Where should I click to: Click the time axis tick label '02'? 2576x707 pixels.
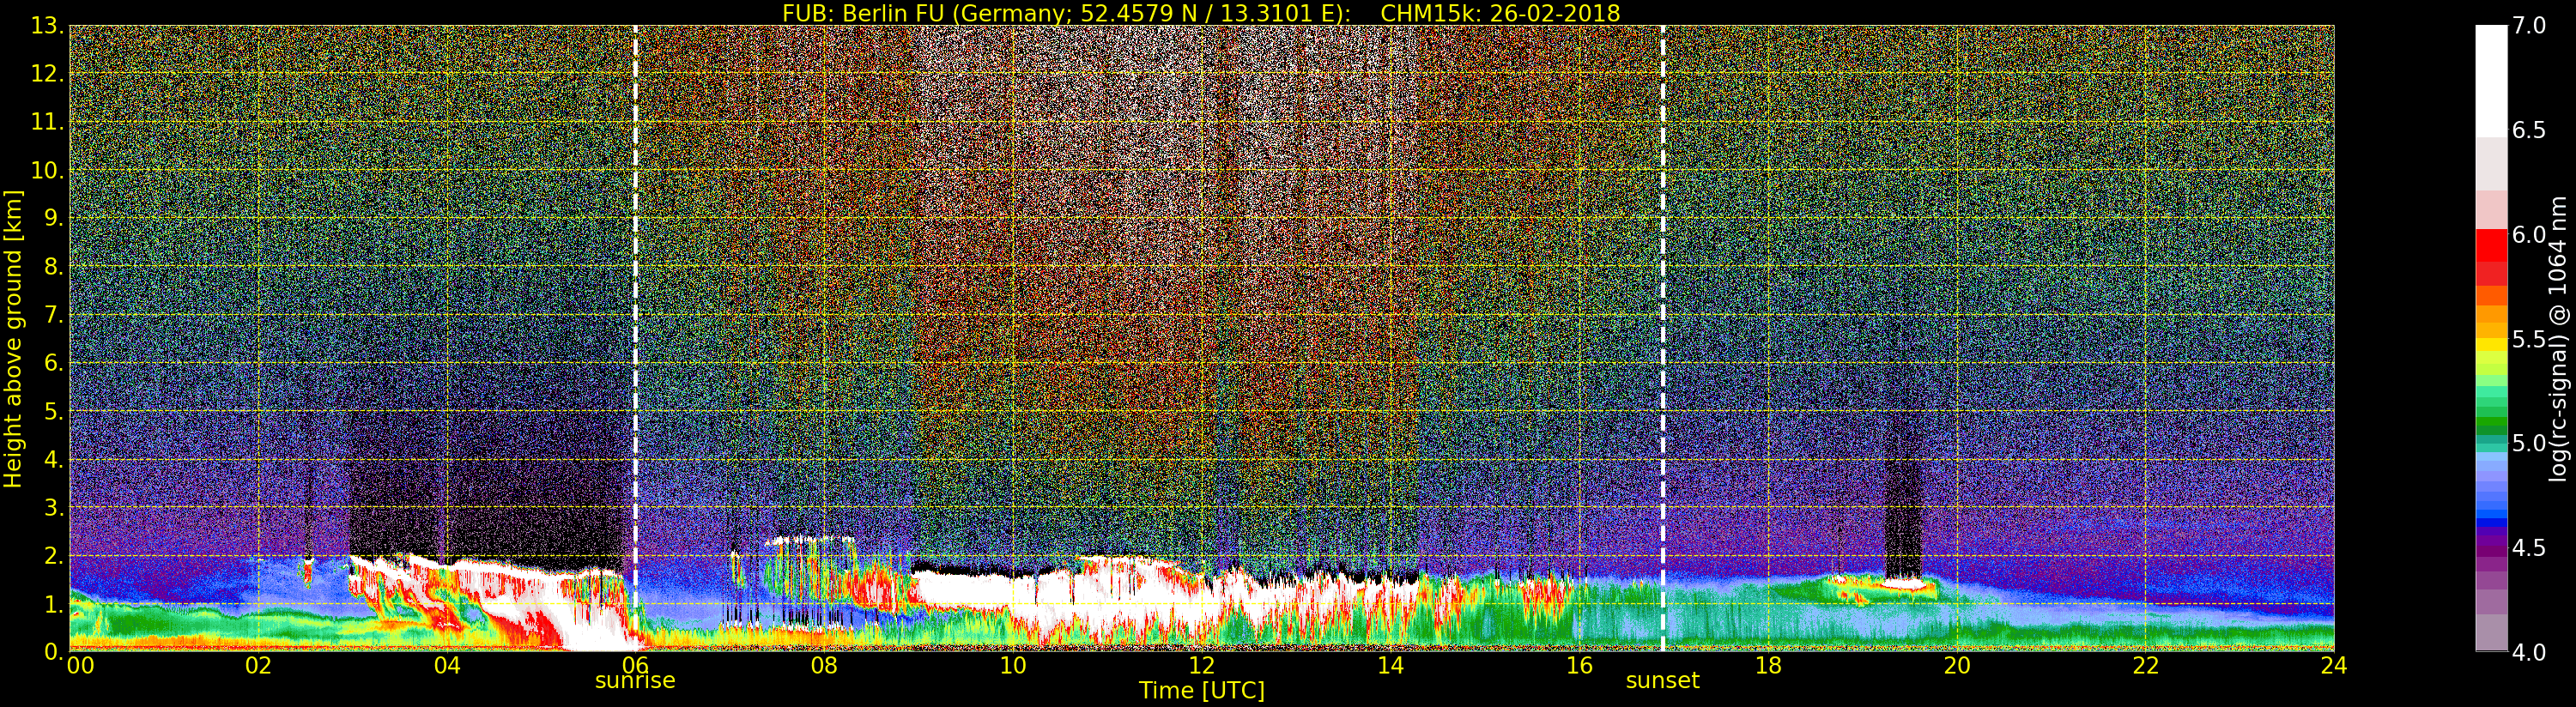tap(258, 666)
